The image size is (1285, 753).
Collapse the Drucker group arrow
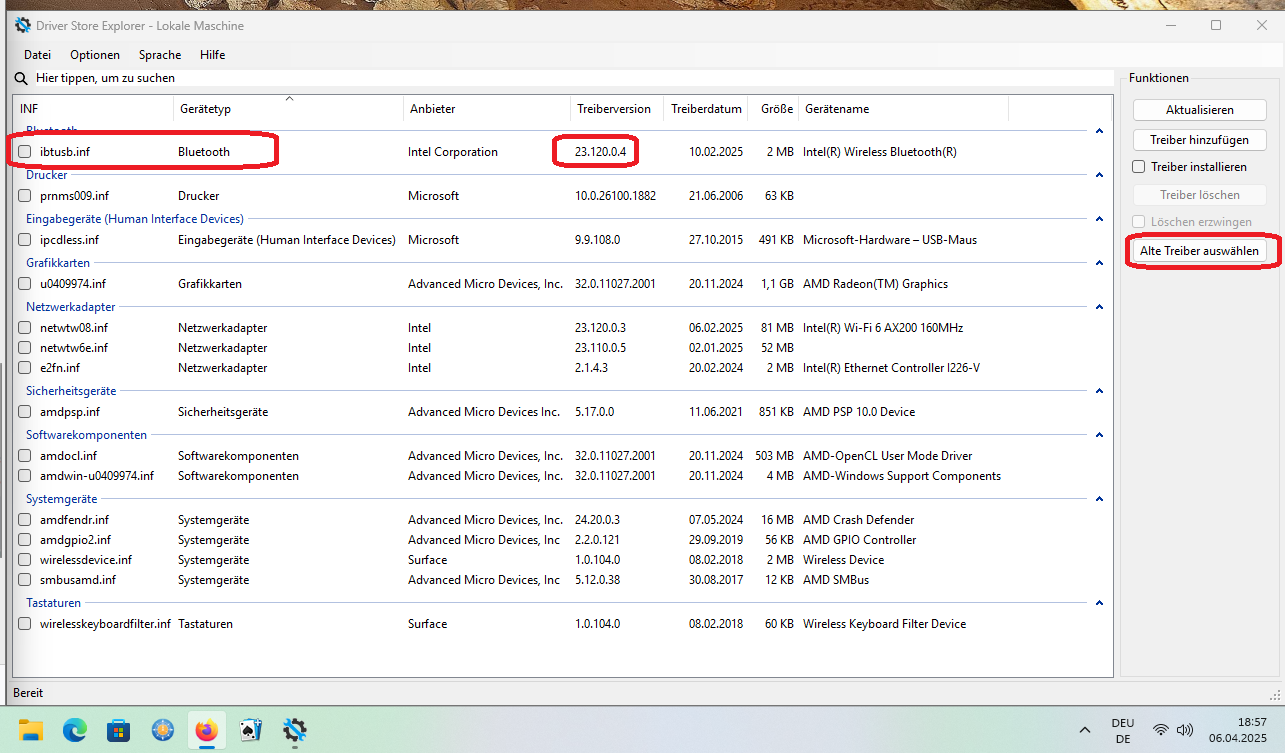[1099, 175]
